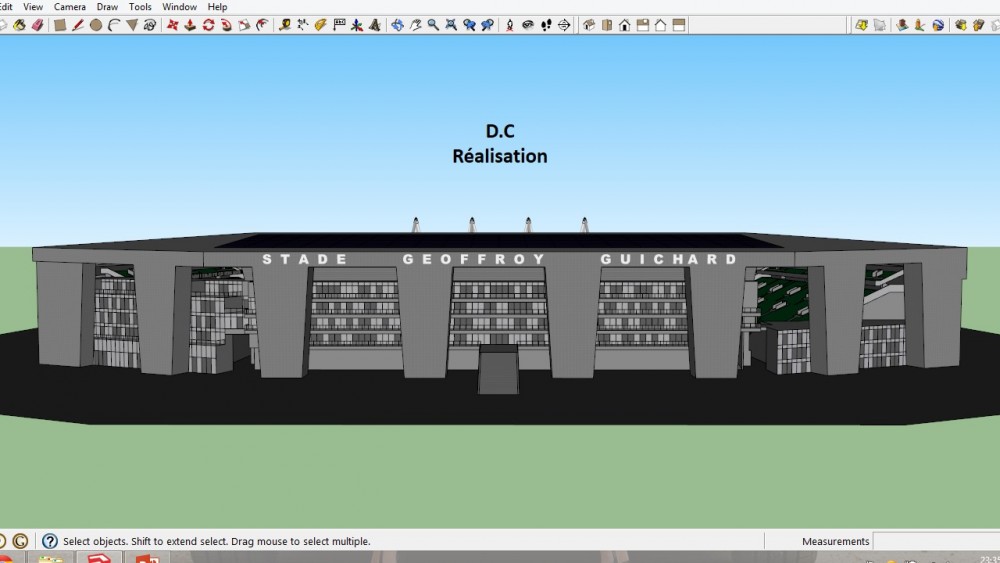Open the Draw menu
Viewport: 1000px width, 563px height.
(x=107, y=7)
